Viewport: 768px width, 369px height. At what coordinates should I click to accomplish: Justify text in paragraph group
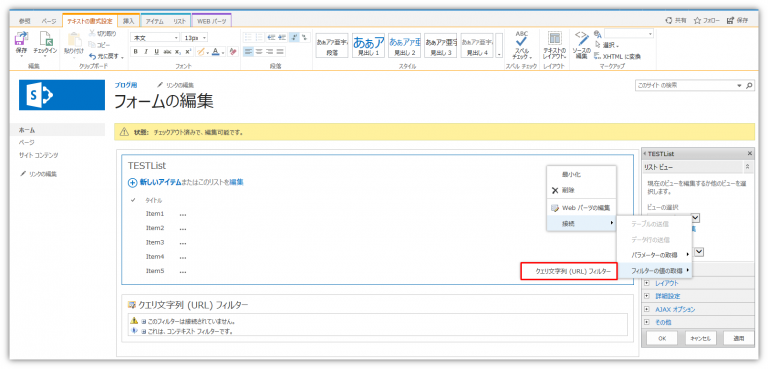click(x=281, y=51)
